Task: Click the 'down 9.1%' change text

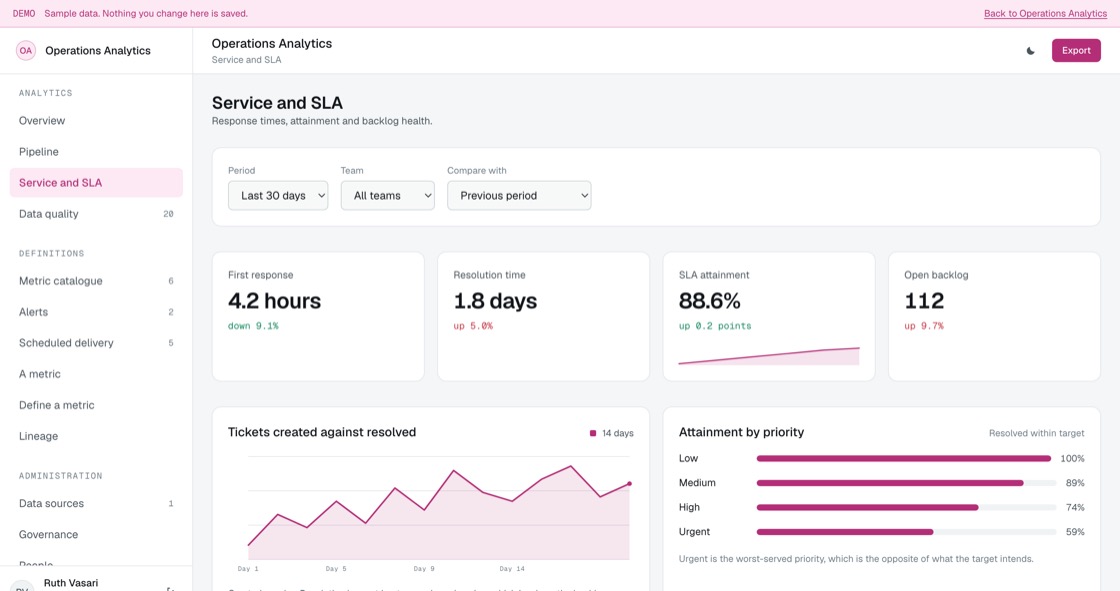Action: [253, 326]
